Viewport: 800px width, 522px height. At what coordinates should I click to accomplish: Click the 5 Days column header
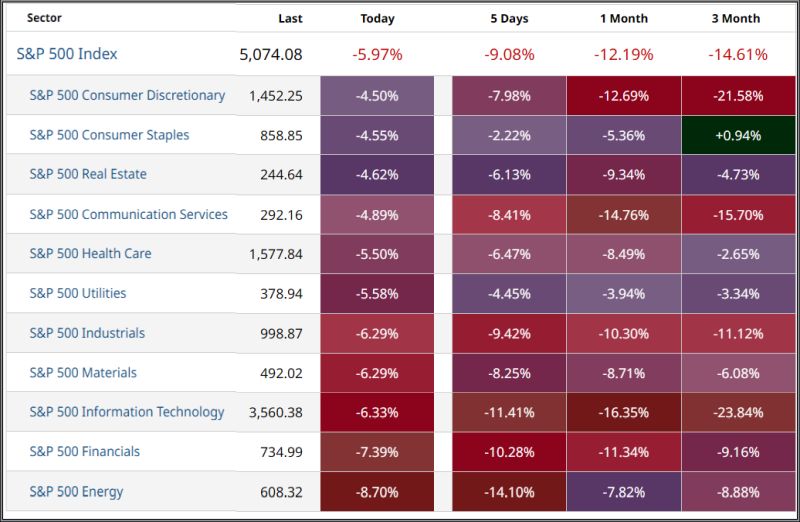pos(509,18)
